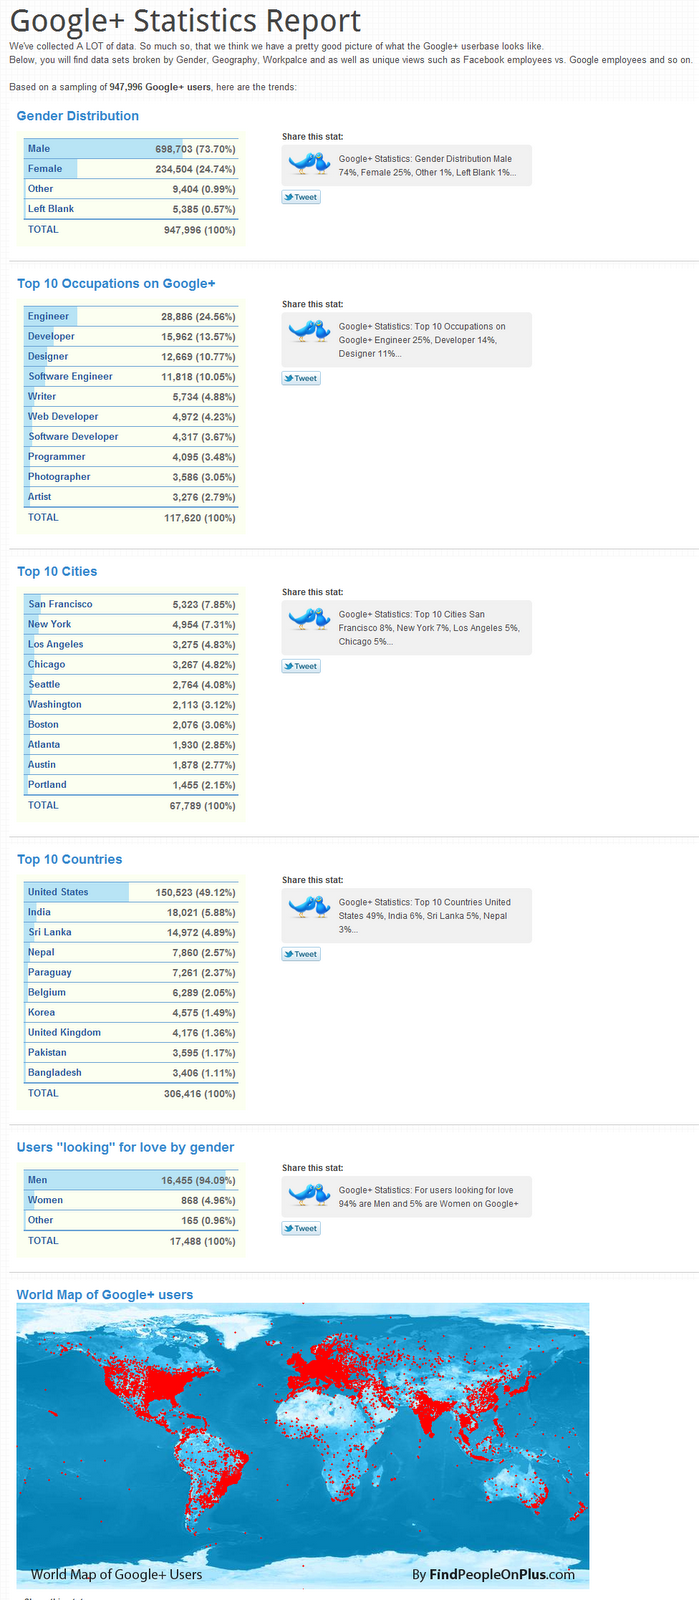699x1600 pixels.
Task: Select the Los Angeles city row
Action: coord(131,645)
